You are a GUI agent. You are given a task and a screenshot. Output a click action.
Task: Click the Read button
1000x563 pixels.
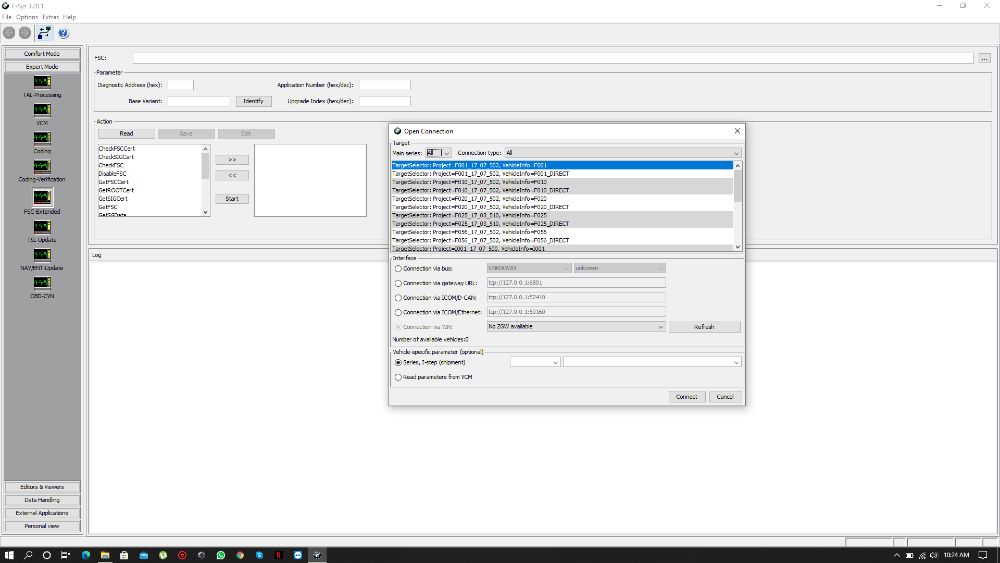(x=126, y=134)
